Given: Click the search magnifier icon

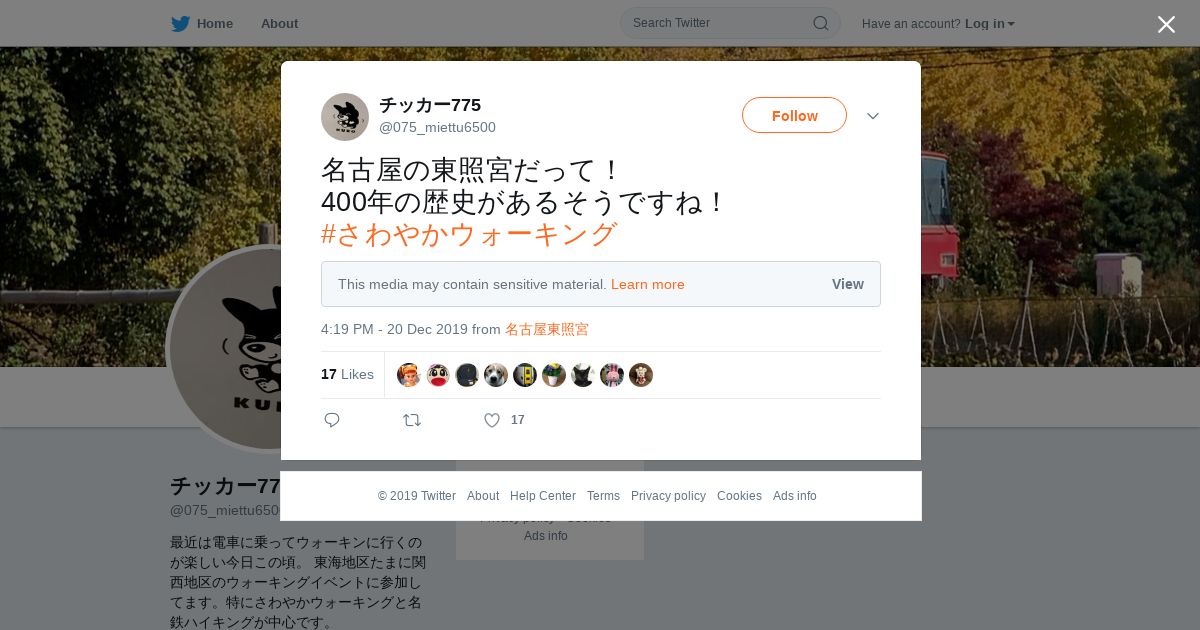Looking at the screenshot, I should click(x=820, y=23).
